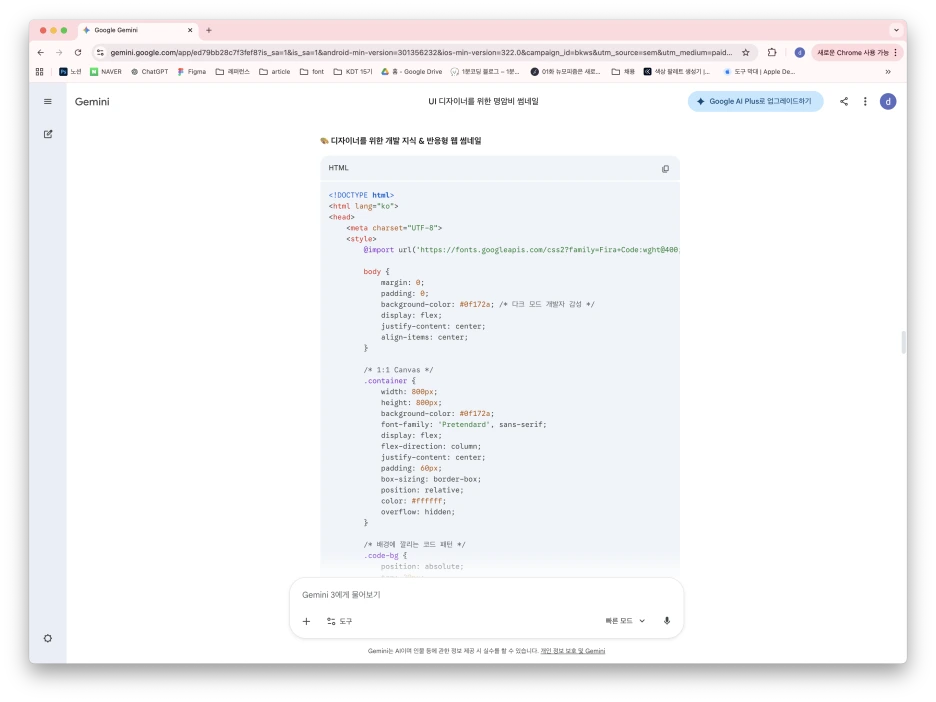Open the 개인 정보 보호 및 Gemini link
This screenshot has height=702, width=936.
tap(572, 651)
